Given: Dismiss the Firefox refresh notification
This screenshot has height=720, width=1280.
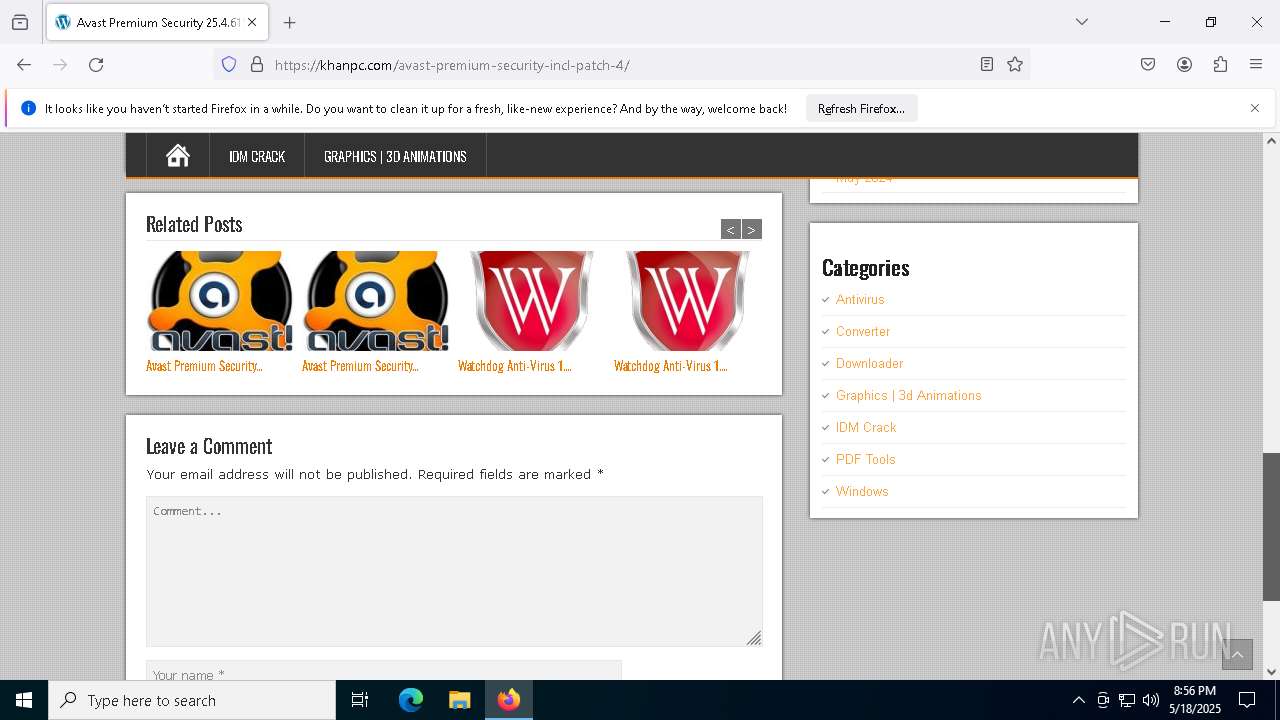Looking at the screenshot, I should (x=1255, y=108).
